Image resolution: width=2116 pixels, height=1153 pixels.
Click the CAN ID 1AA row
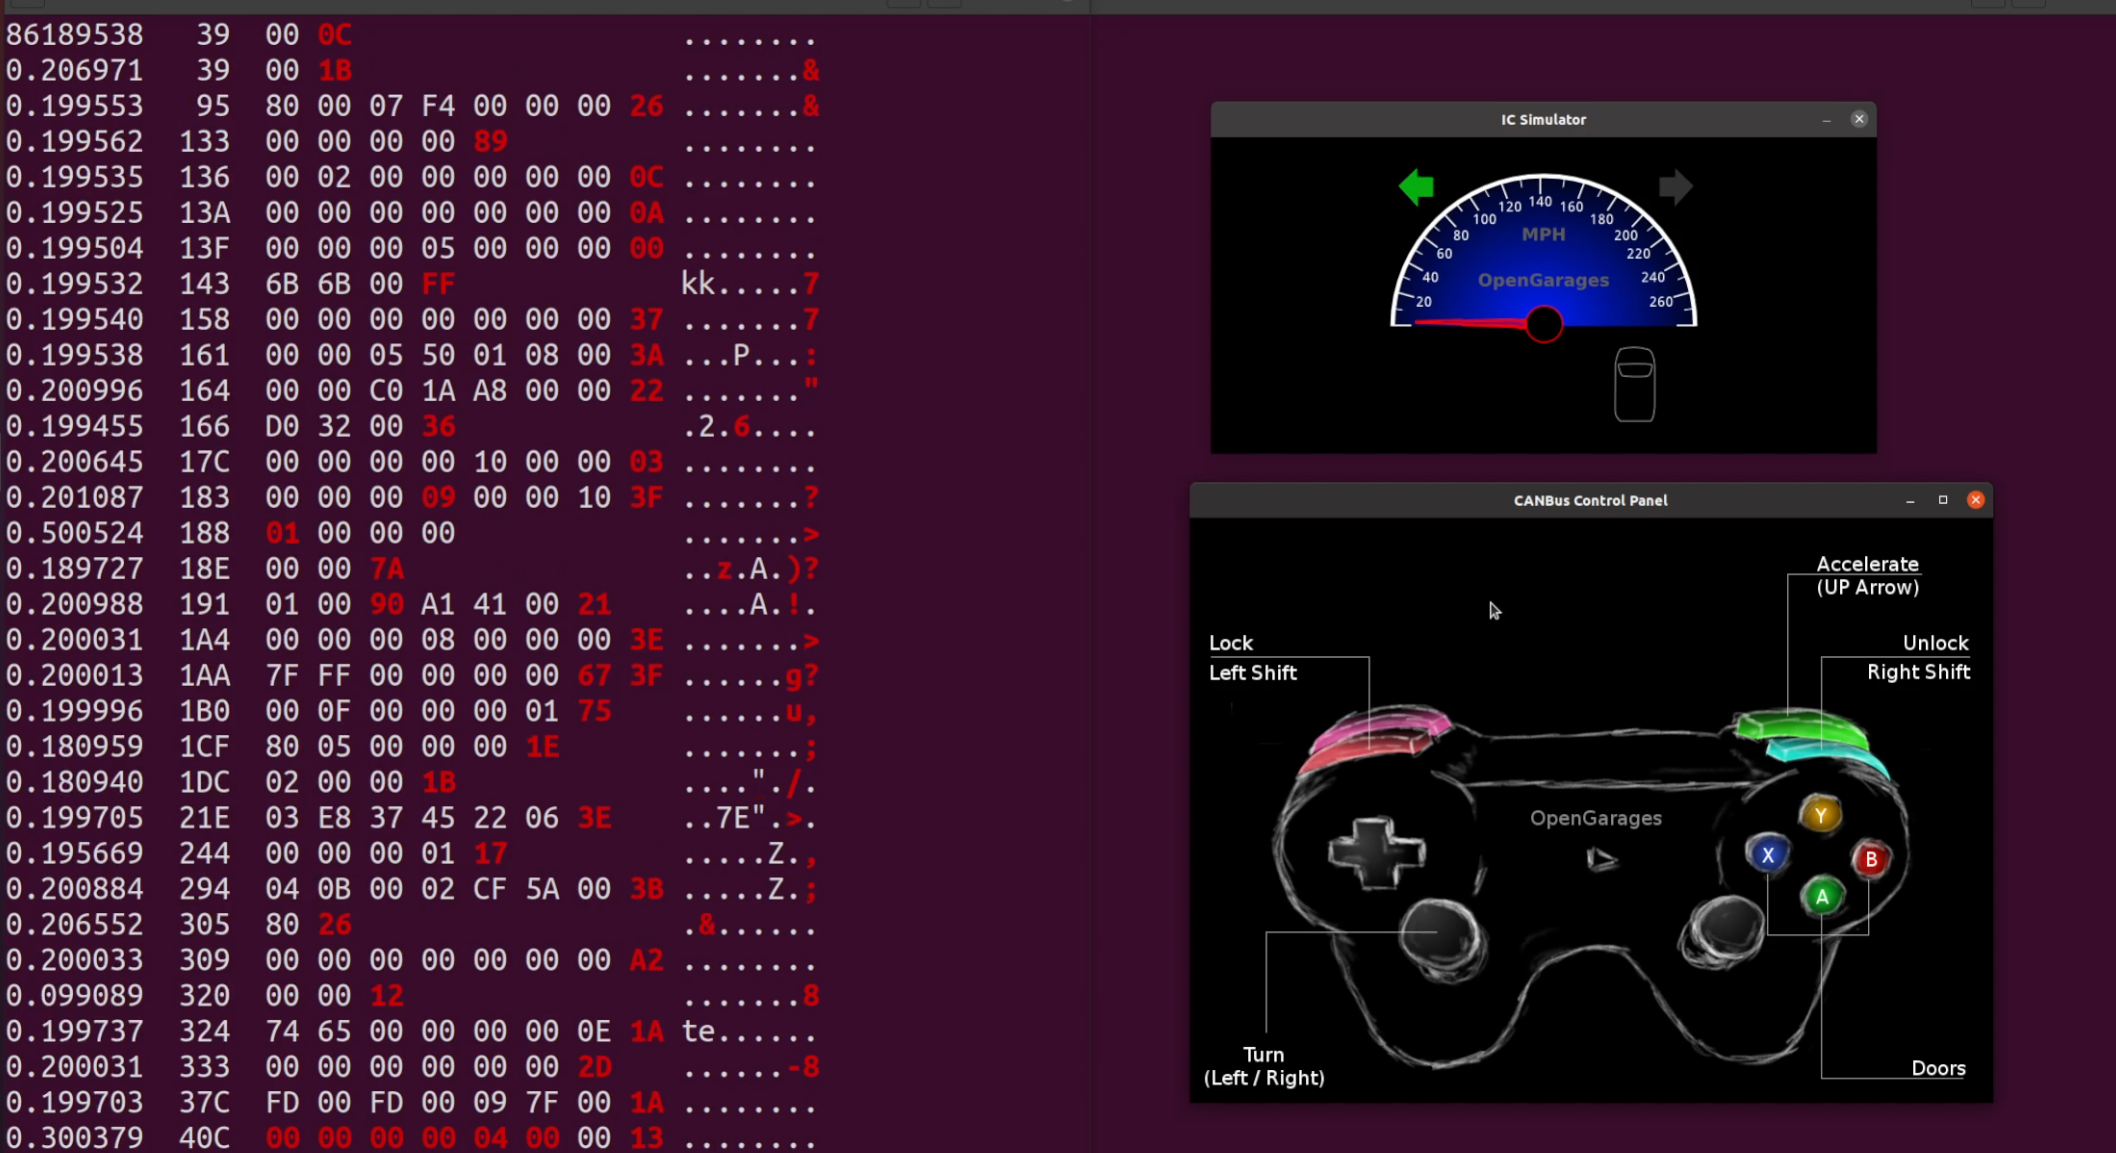[x=412, y=675]
